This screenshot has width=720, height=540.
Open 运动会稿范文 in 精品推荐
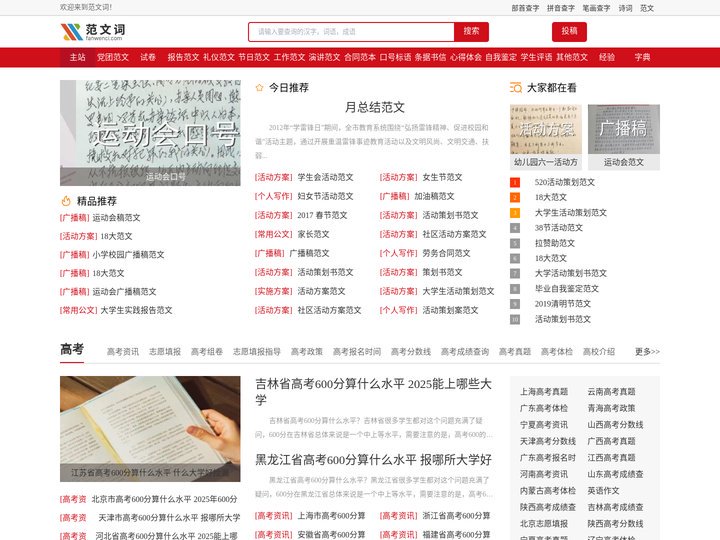click(x=116, y=218)
